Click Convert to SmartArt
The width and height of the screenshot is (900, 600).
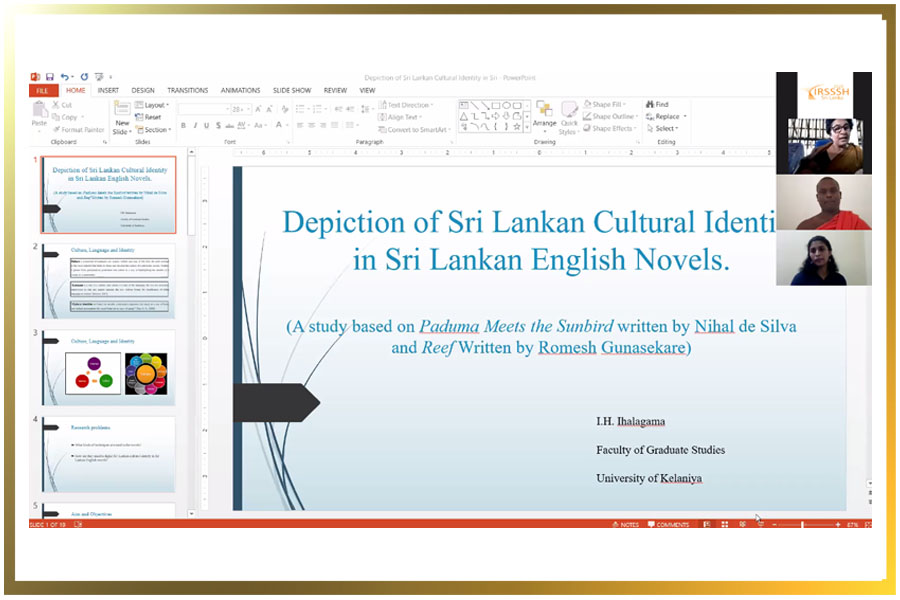coord(414,130)
